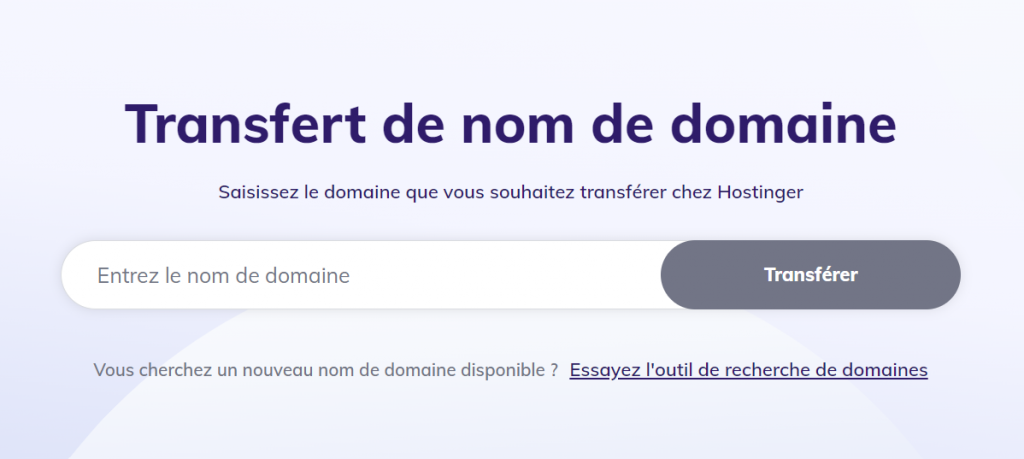Click the "Vous cherchez un nouveau nom" text

(x=325, y=370)
